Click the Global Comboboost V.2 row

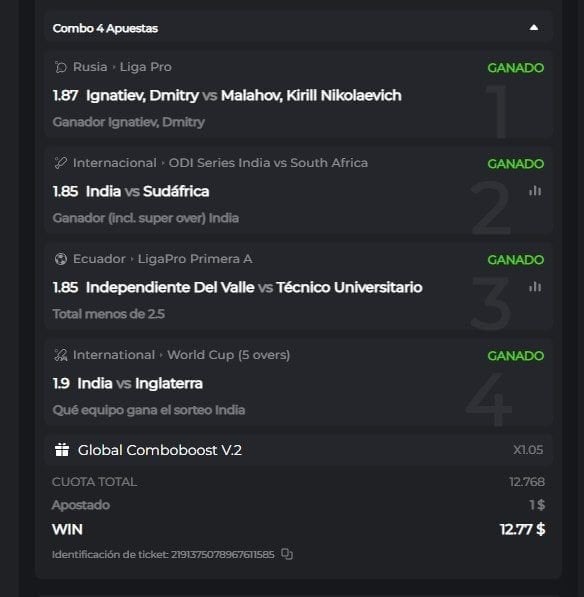299,450
